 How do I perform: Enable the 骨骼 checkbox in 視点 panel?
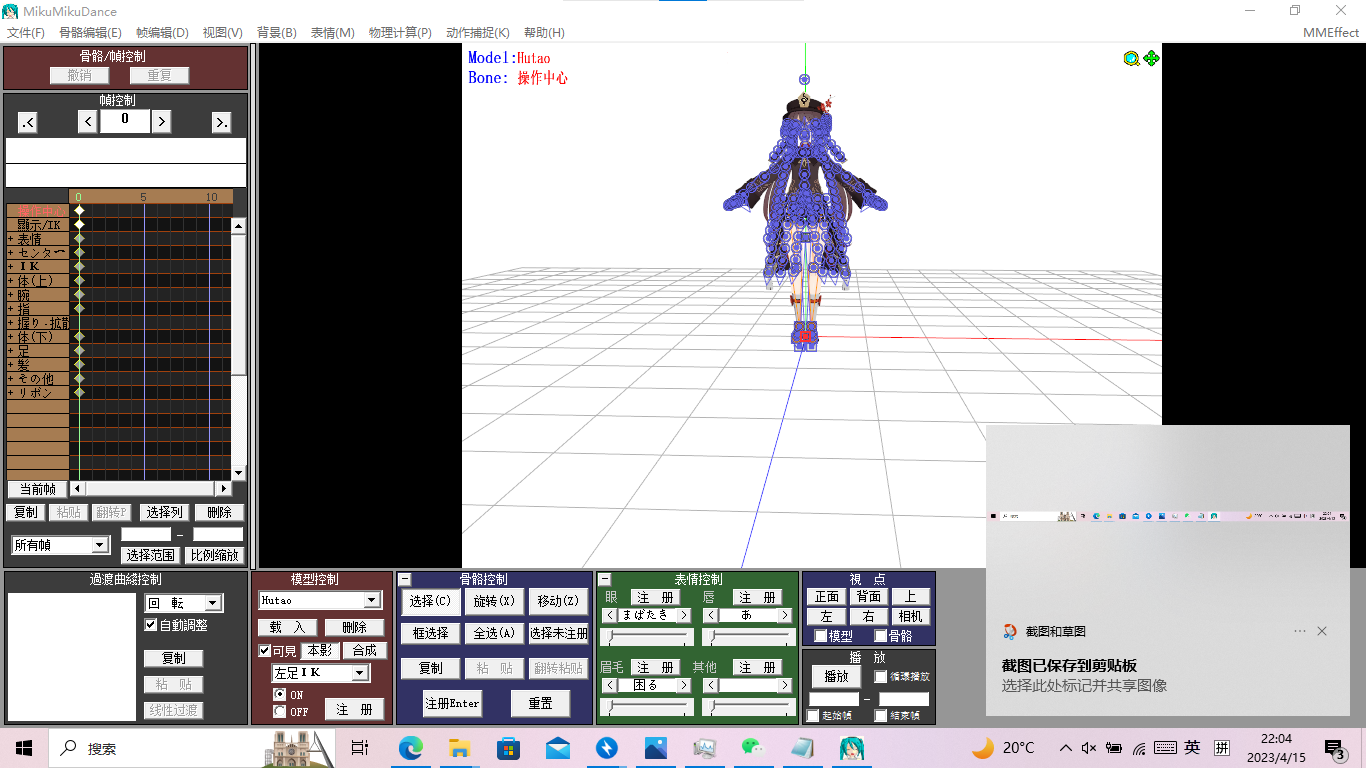point(881,636)
